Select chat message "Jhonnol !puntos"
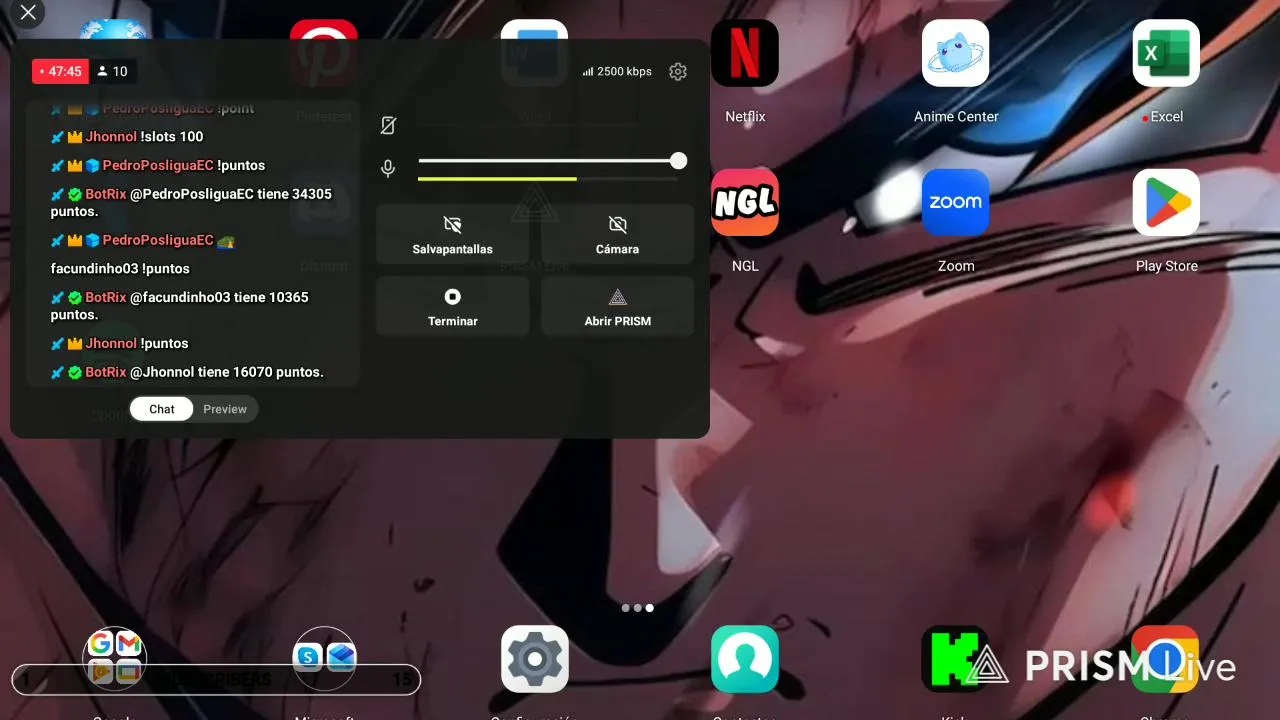This screenshot has width=1280, height=720. (120, 344)
